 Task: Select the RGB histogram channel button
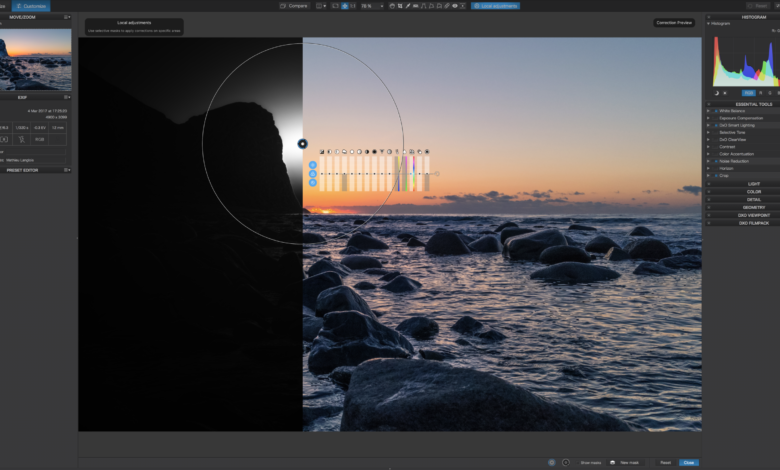pyautogui.click(x=747, y=93)
